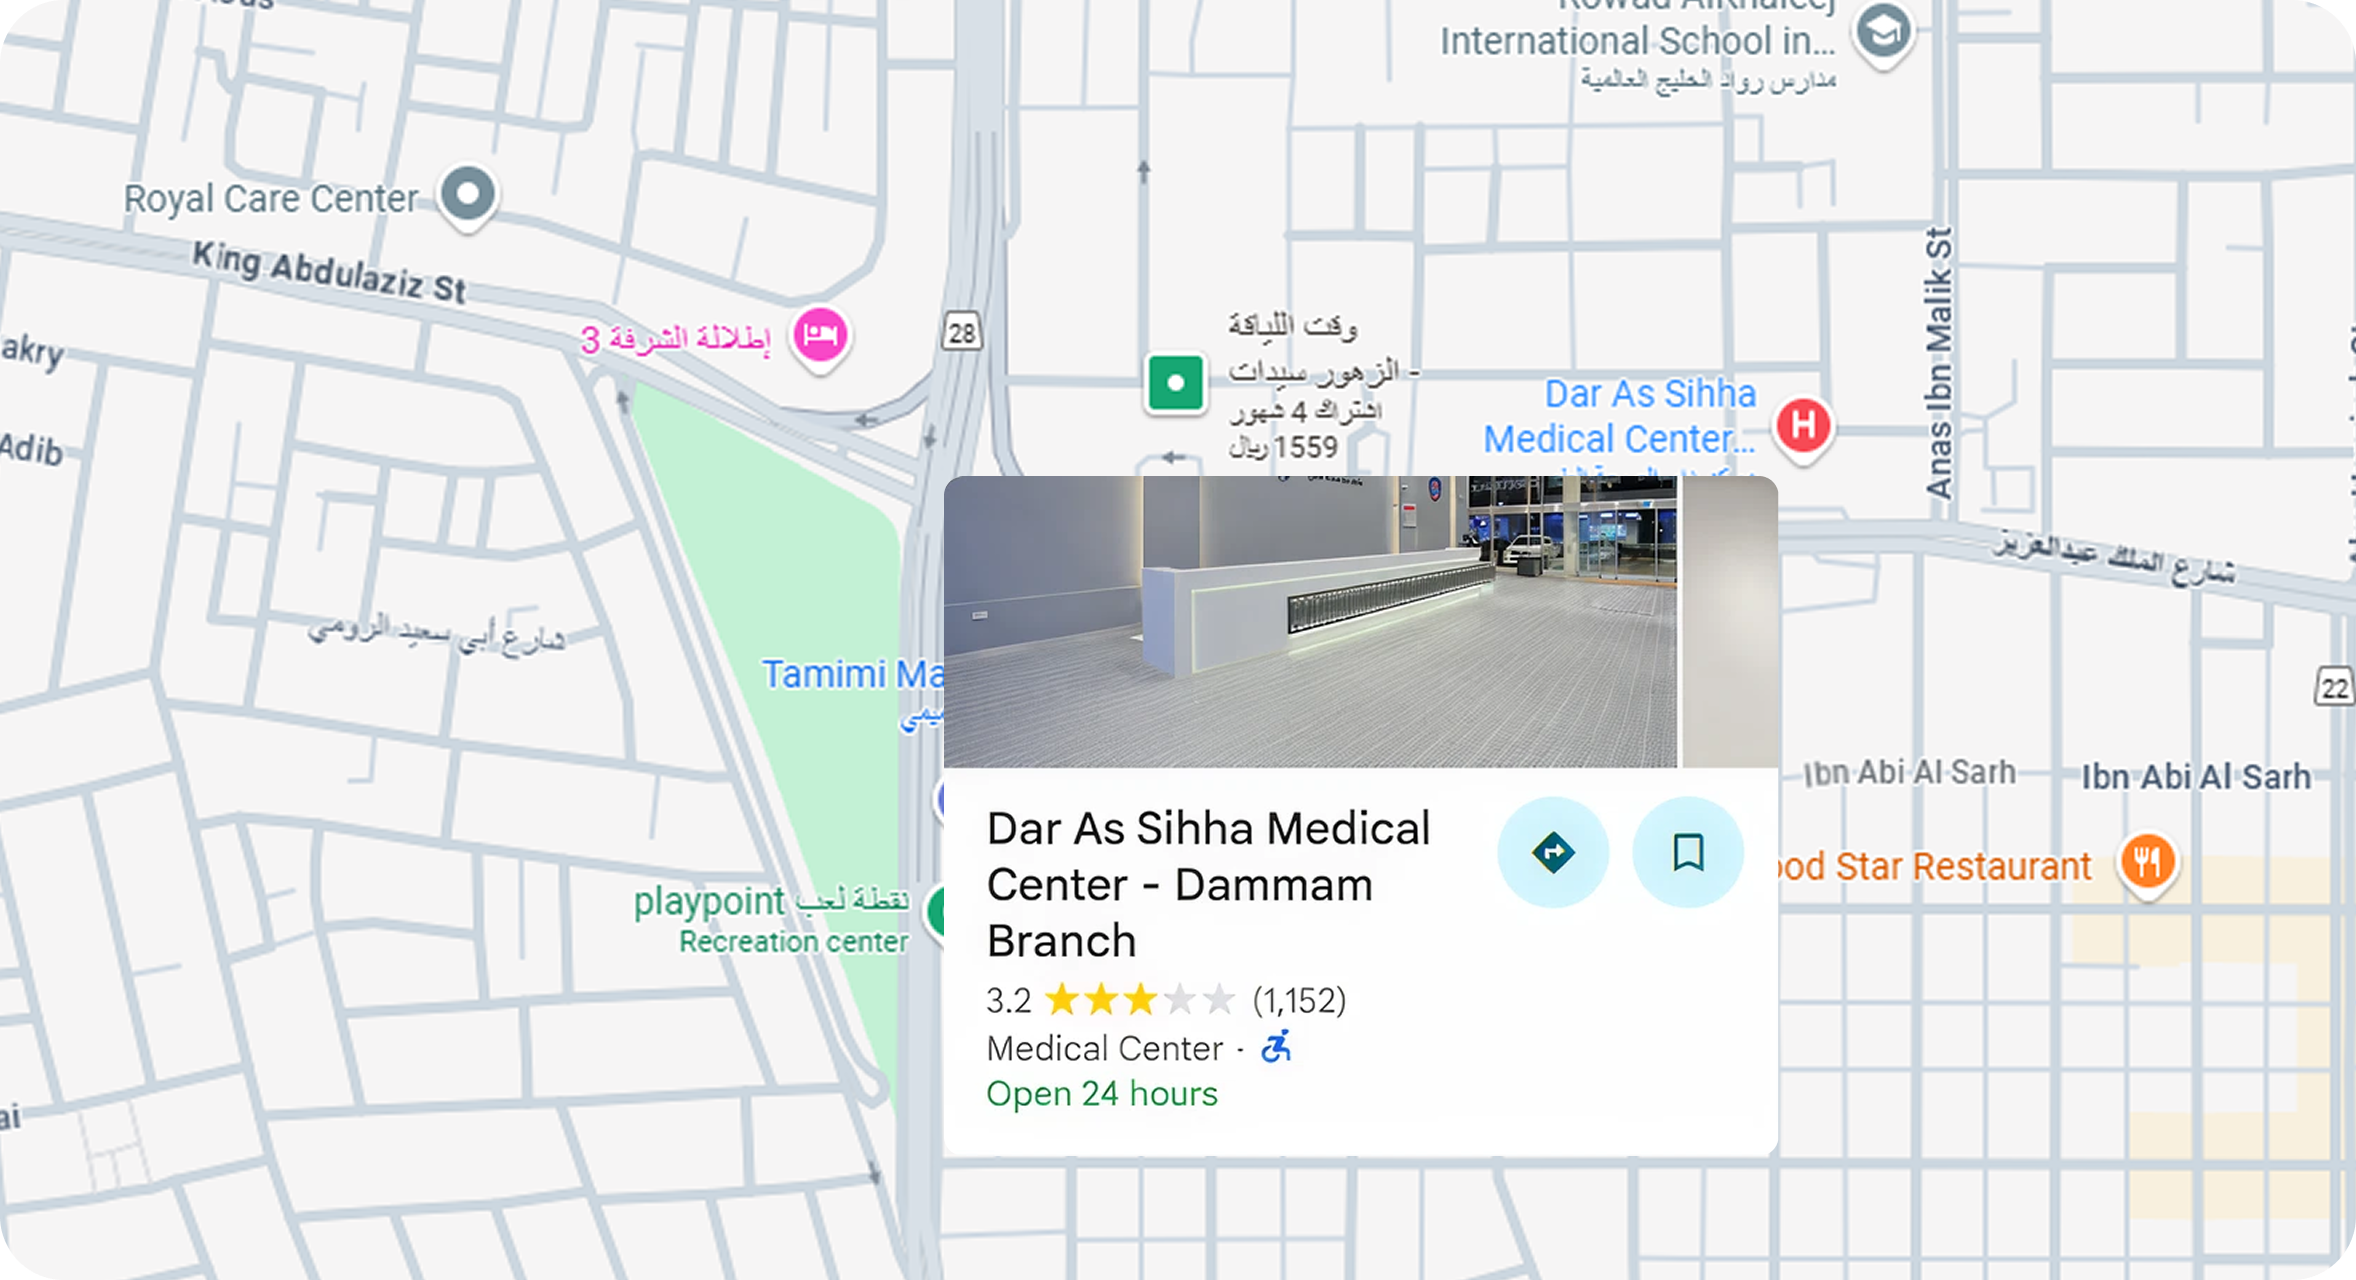Click the wheelchair accessibility icon
This screenshot has width=2356, height=1280.
pyautogui.click(x=1276, y=1047)
